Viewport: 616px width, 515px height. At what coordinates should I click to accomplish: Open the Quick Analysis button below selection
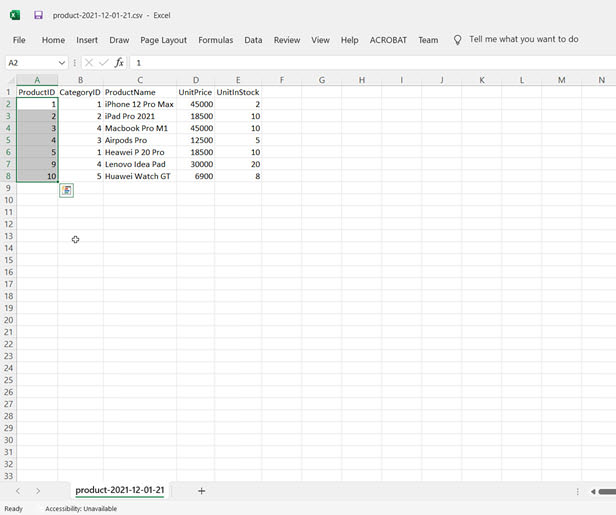(x=66, y=191)
